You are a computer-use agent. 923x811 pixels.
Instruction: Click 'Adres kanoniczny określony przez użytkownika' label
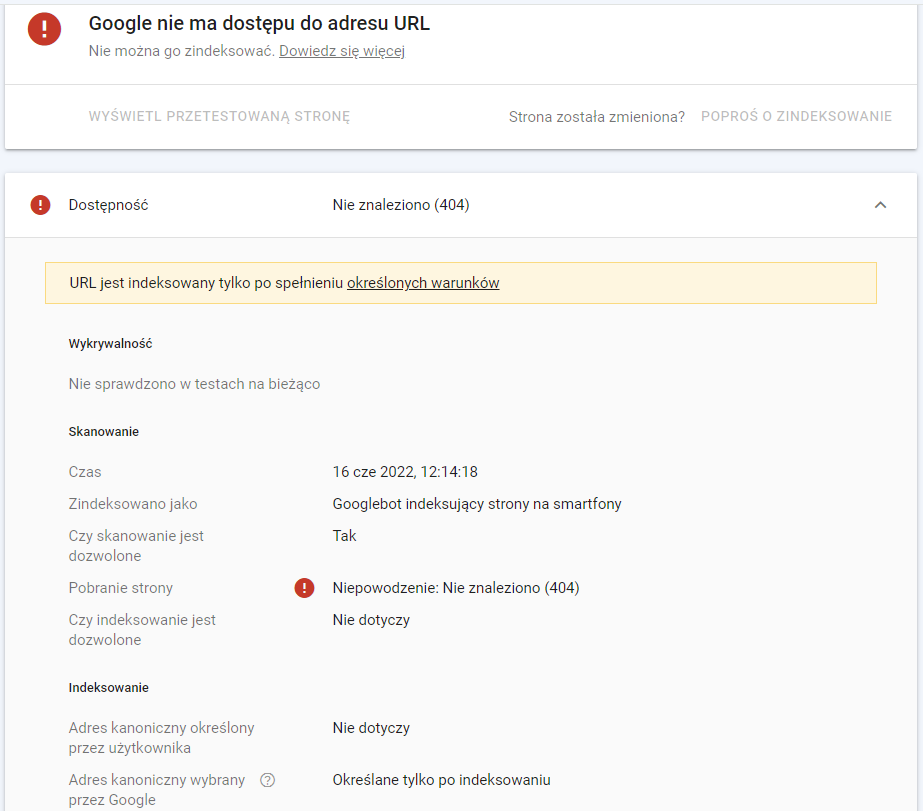click(161, 738)
